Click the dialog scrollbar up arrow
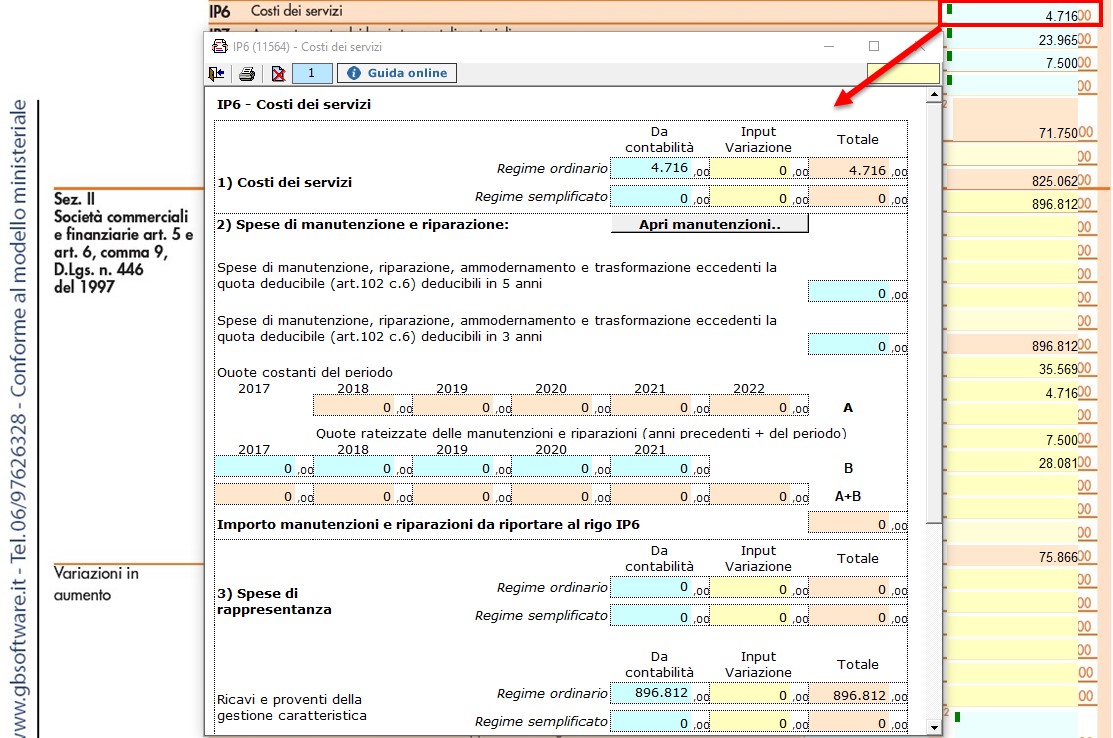 pyautogui.click(x=934, y=94)
